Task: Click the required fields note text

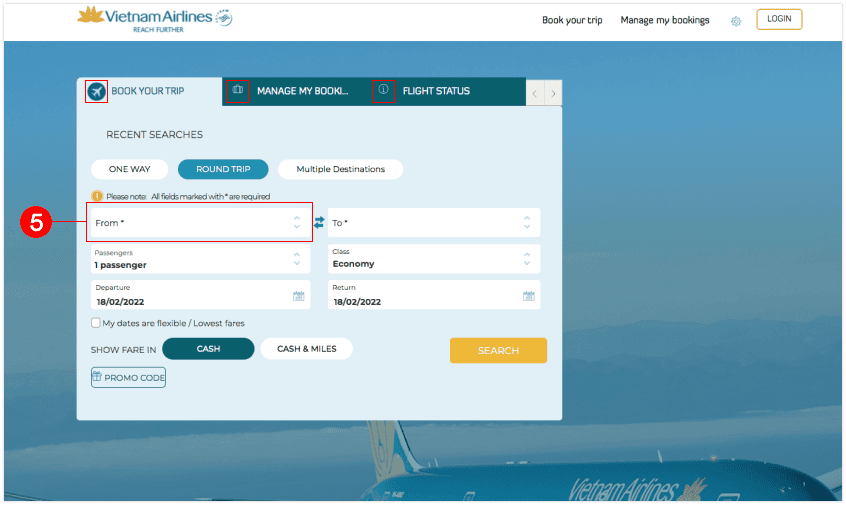Action: click(188, 196)
